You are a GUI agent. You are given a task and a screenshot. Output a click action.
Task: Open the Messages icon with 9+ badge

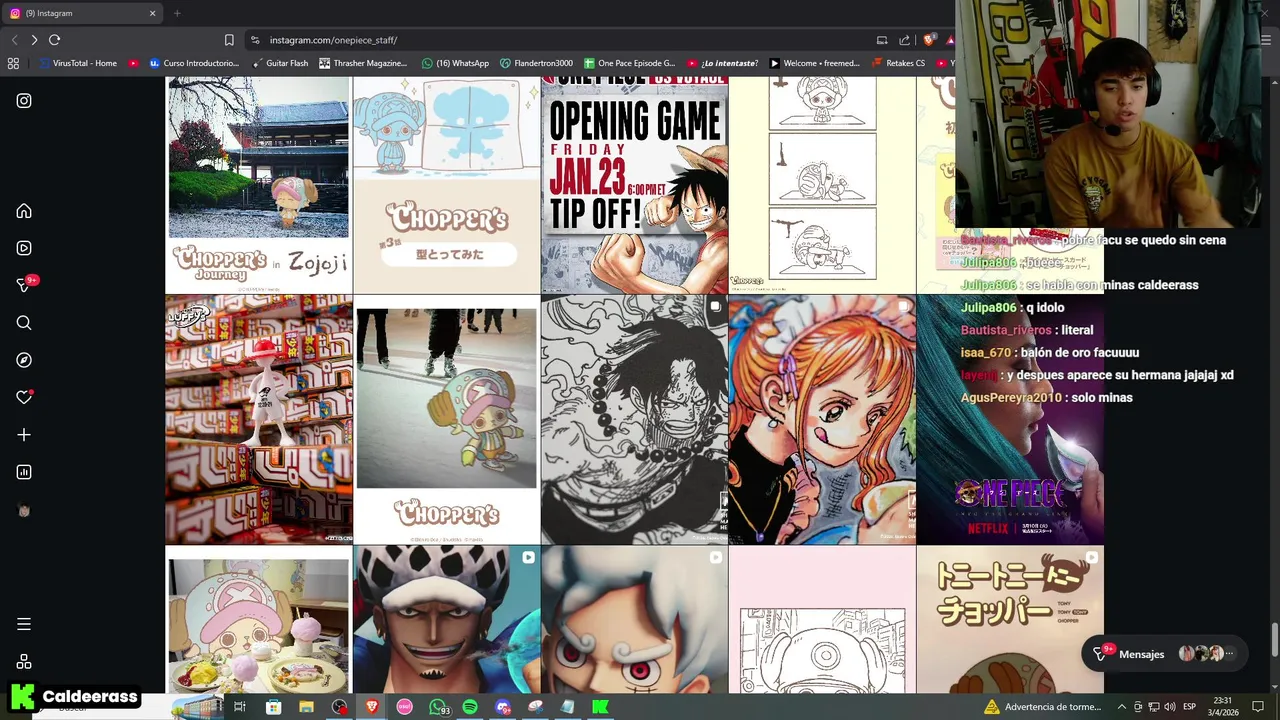[x=24, y=285]
